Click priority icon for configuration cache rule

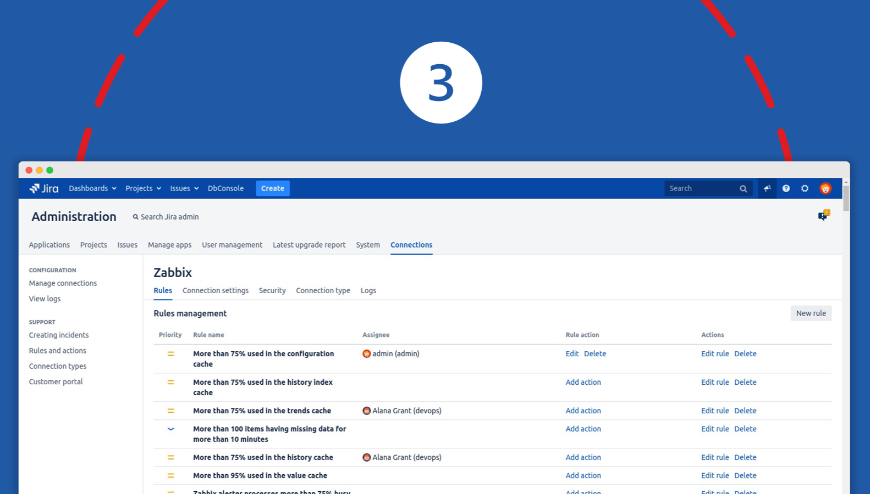pos(170,354)
